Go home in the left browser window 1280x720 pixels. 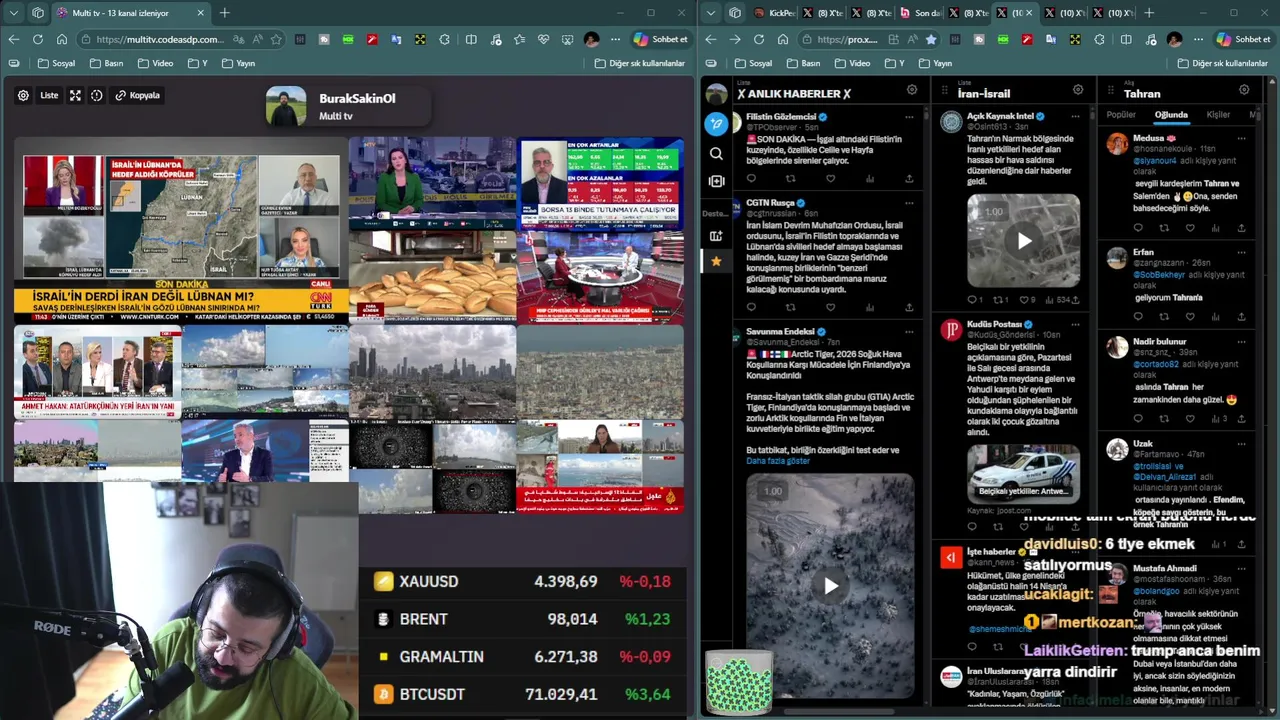coord(61,39)
